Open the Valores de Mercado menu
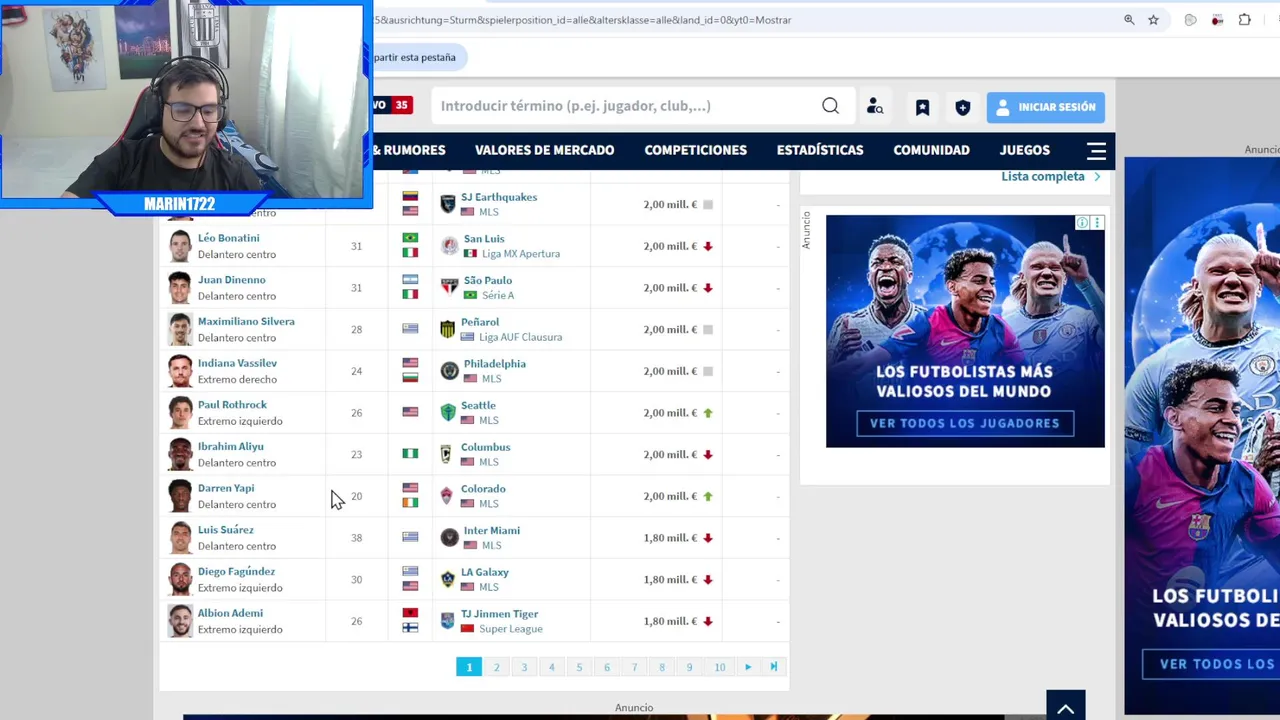1280x720 pixels. [x=545, y=150]
